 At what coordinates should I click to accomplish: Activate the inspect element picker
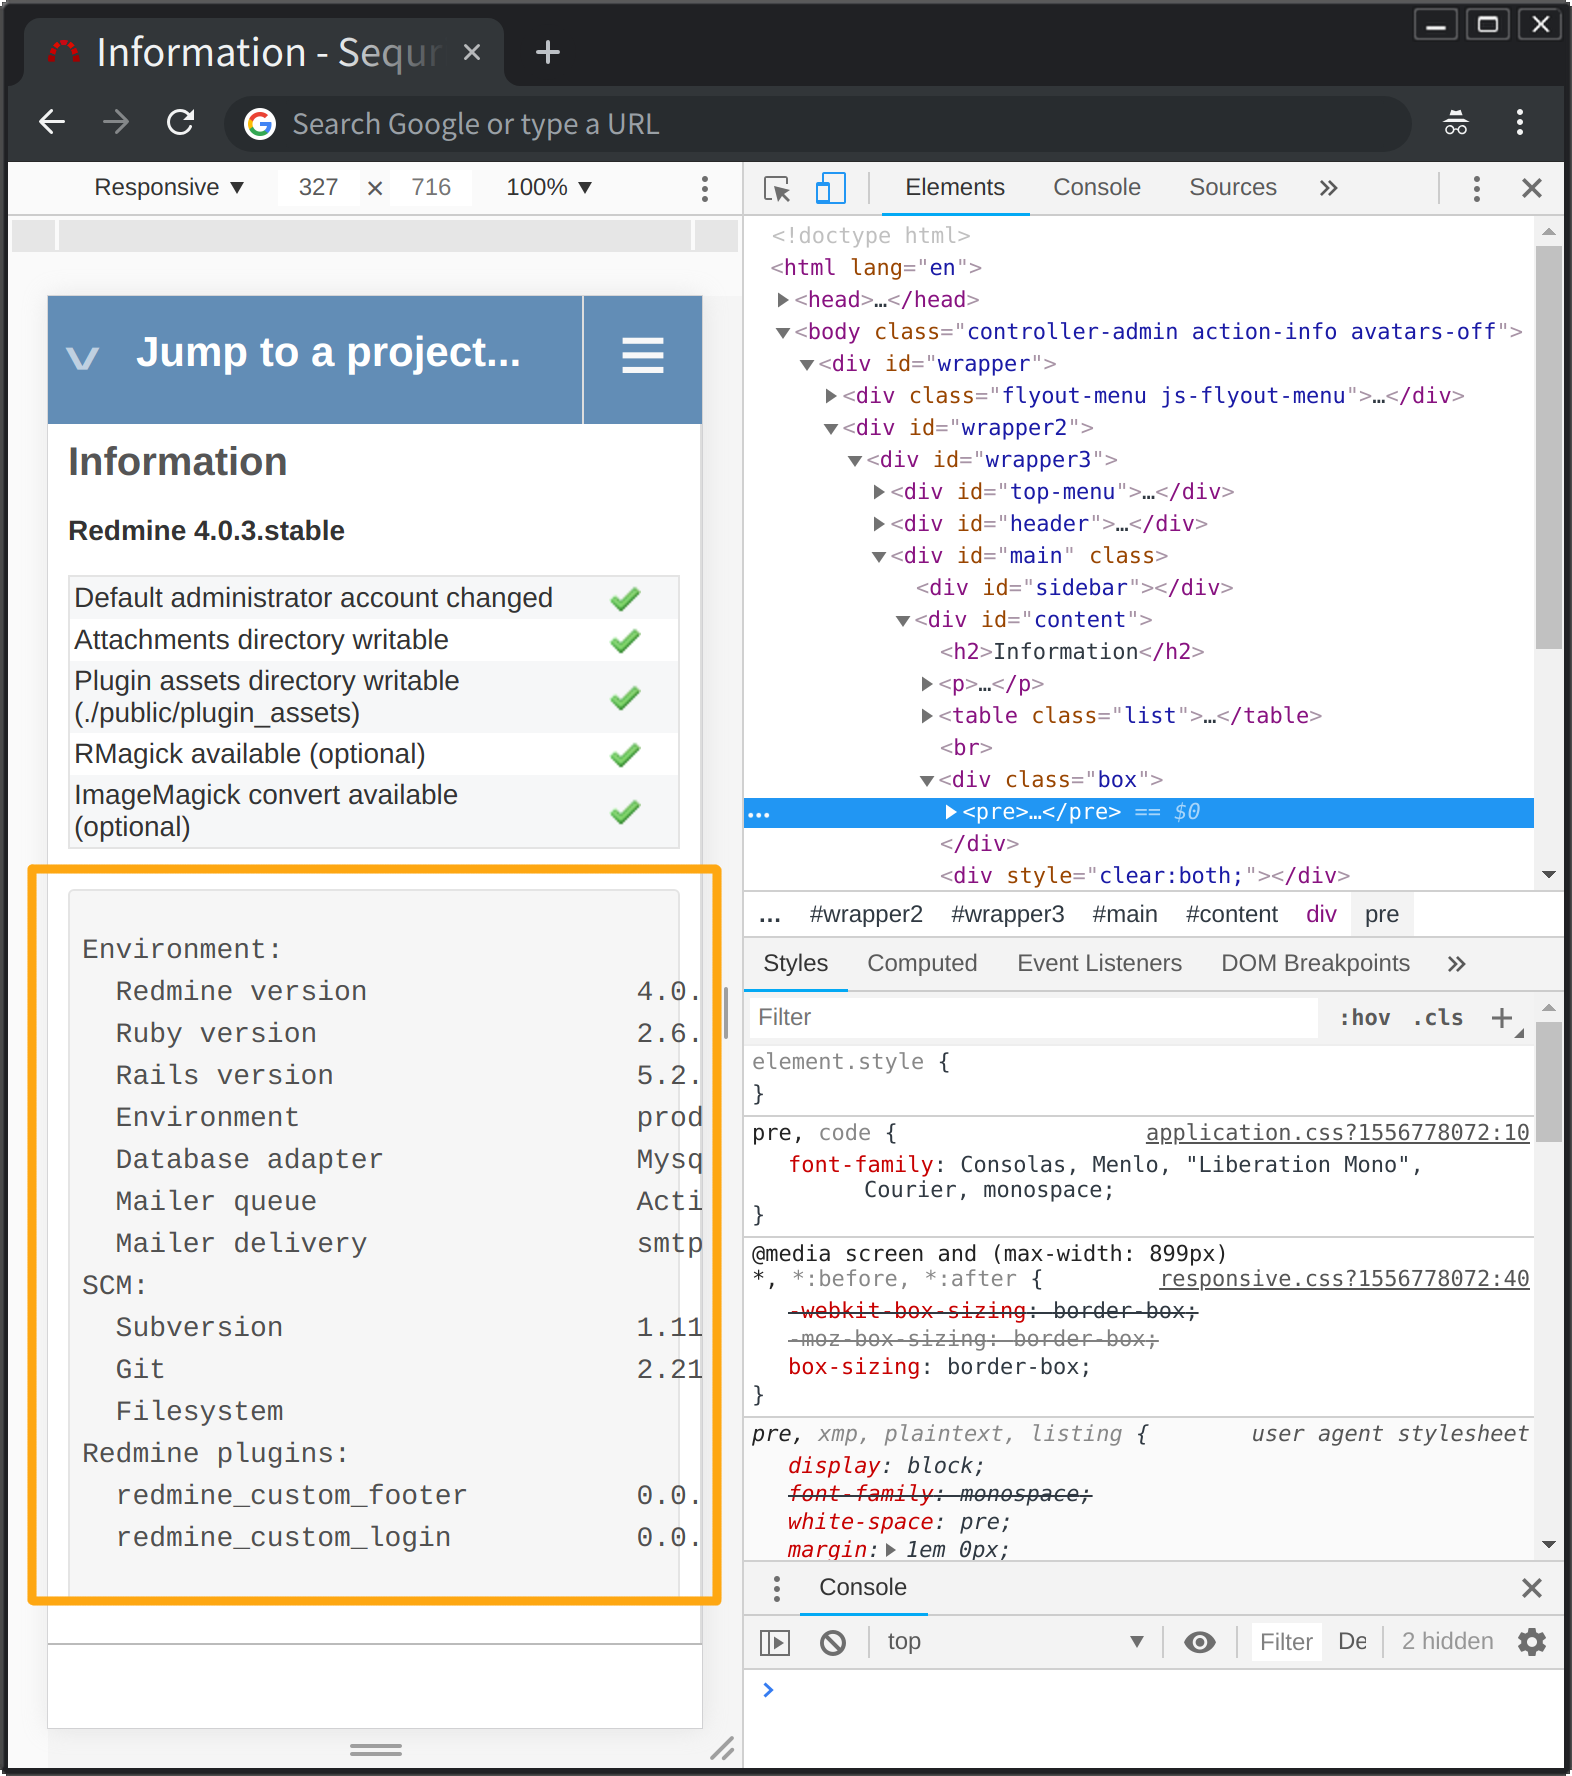[x=777, y=189]
